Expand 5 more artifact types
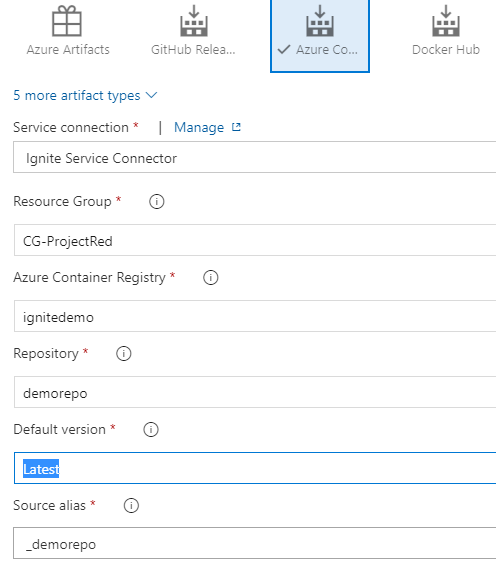Image resolution: width=496 pixels, height=566 pixels. [85, 96]
